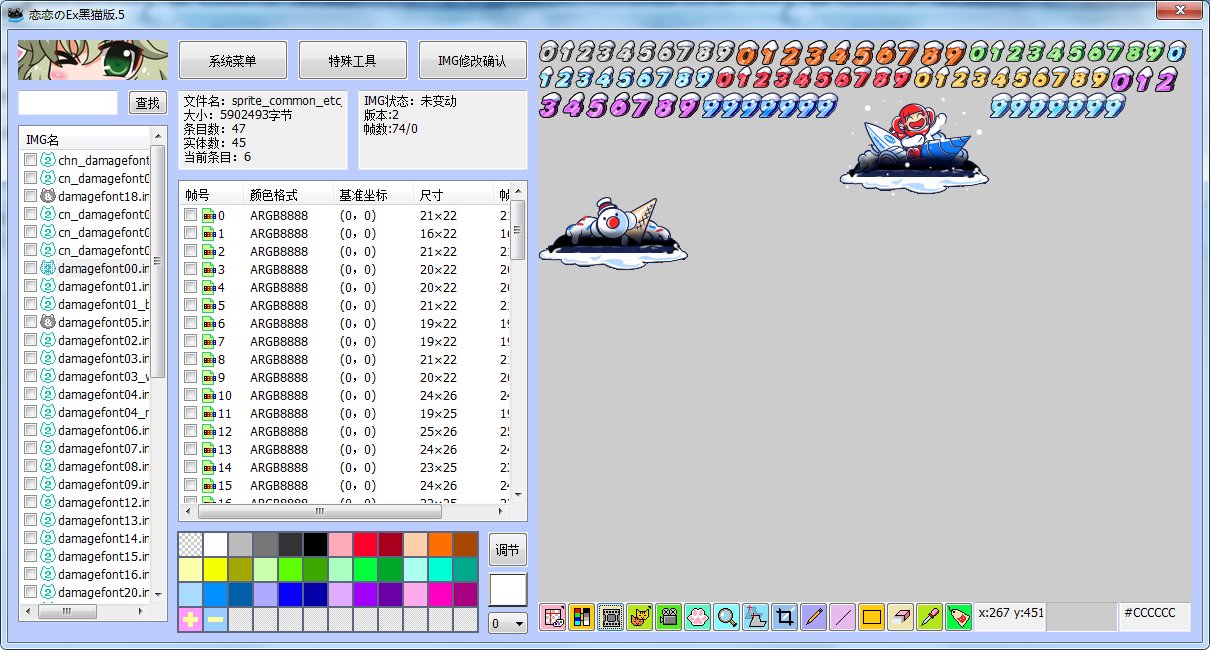This screenshot has height=650, width=1210.
Task: Pick the transparent checkerboard swatch
Action: coord(190,545)
